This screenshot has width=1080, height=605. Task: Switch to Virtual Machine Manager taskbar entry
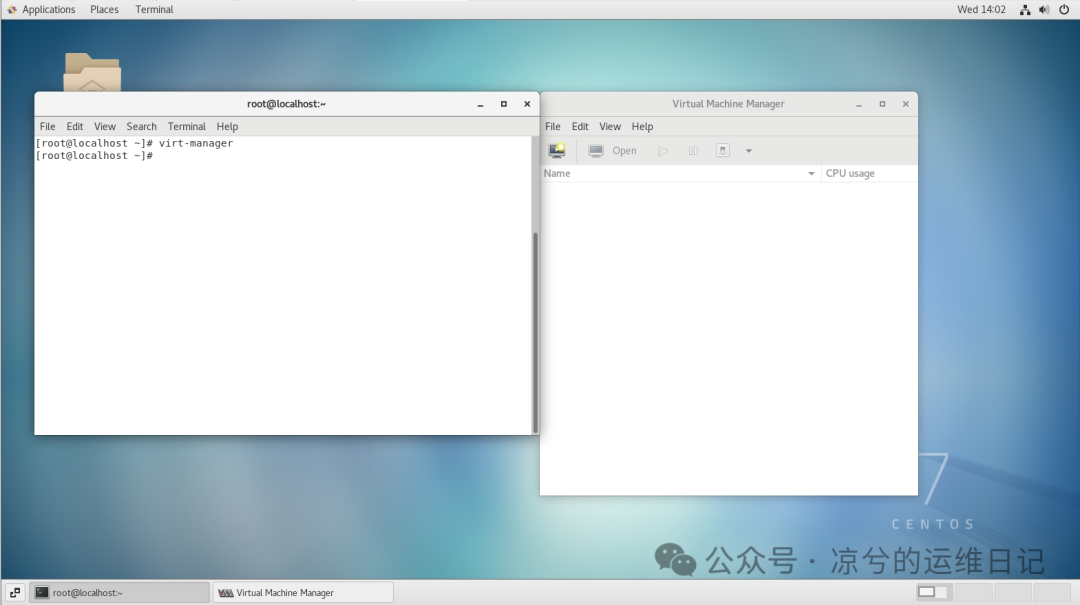point(303,593)
